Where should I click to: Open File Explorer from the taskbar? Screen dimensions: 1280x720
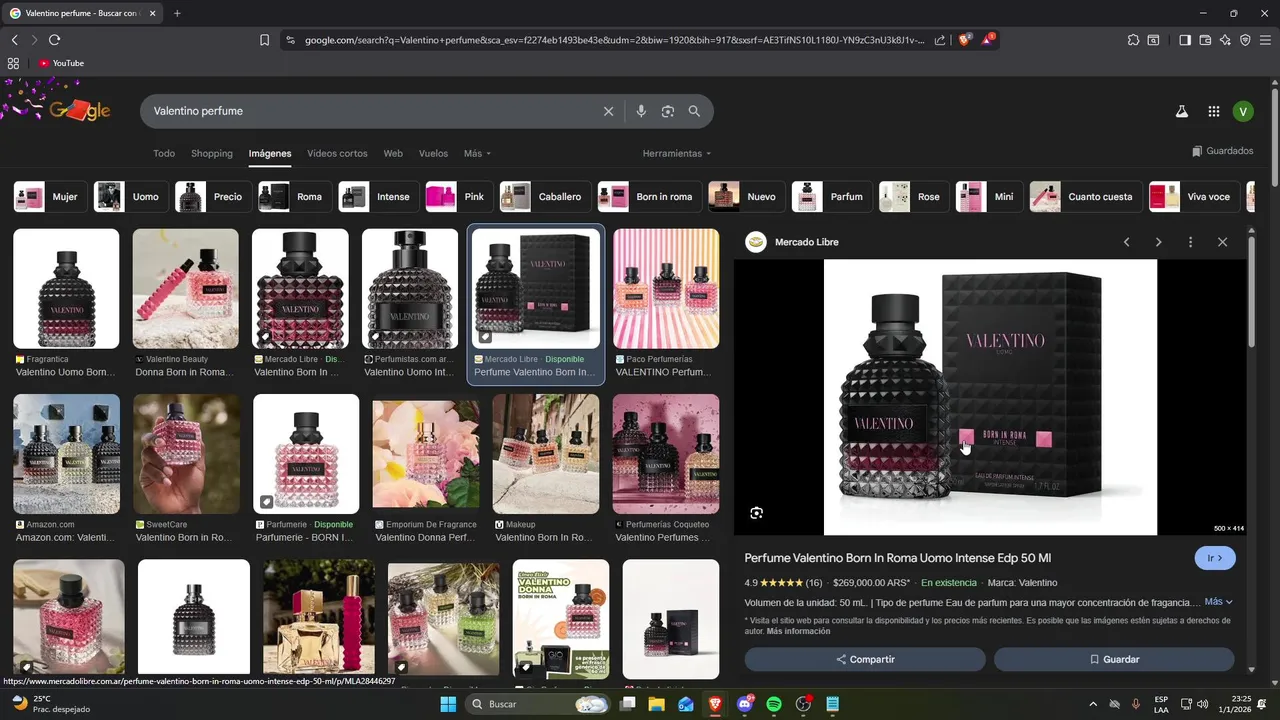click(656, 704)
